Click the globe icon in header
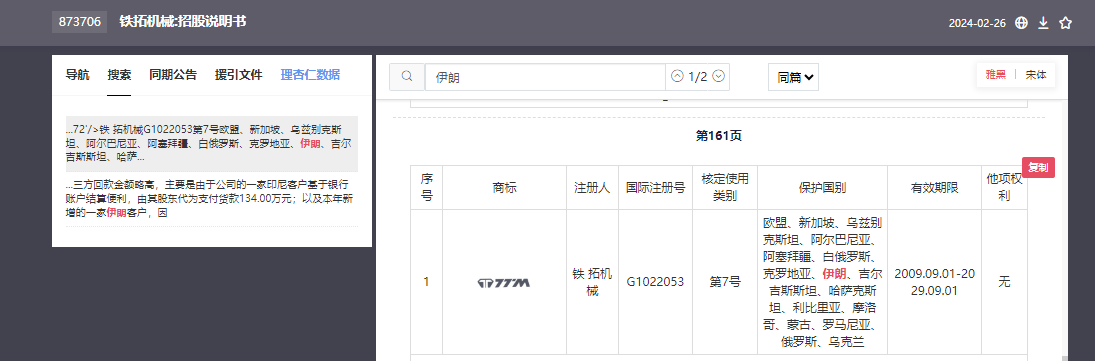 click(1022, 23)
